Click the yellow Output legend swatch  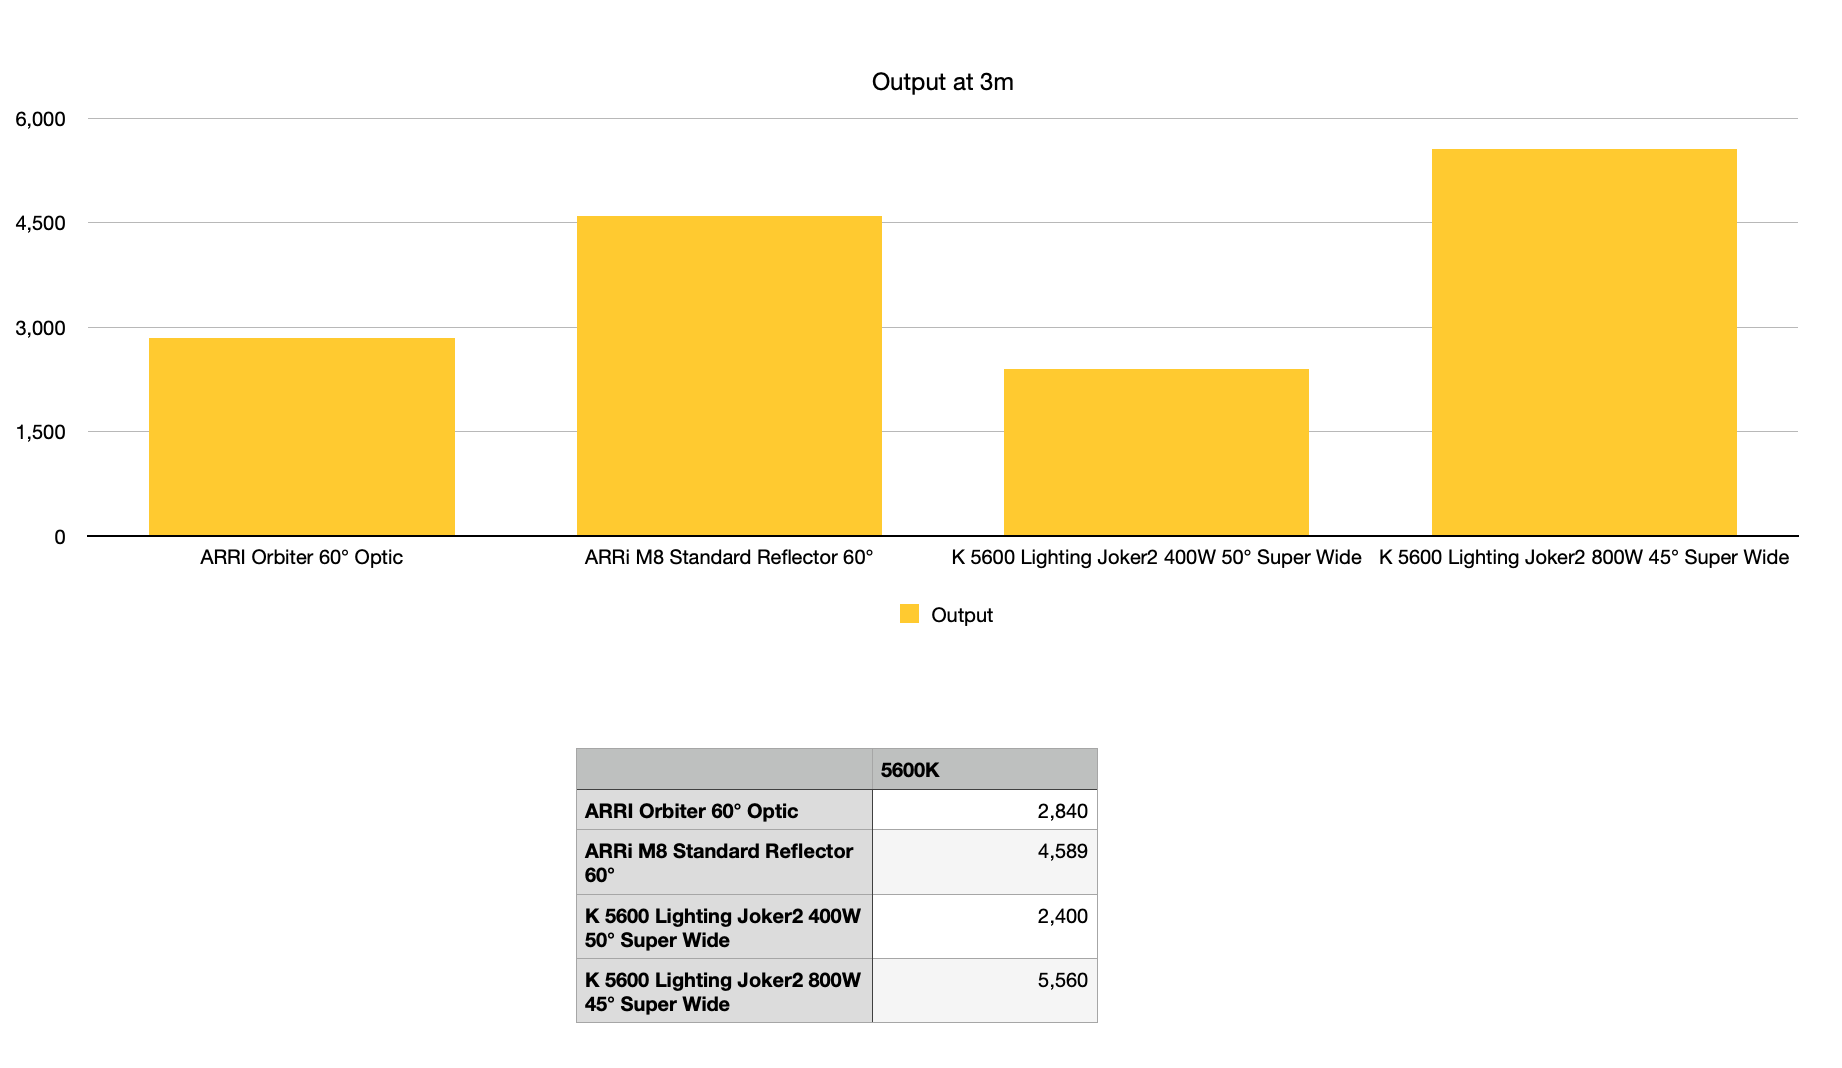[909, 614]
